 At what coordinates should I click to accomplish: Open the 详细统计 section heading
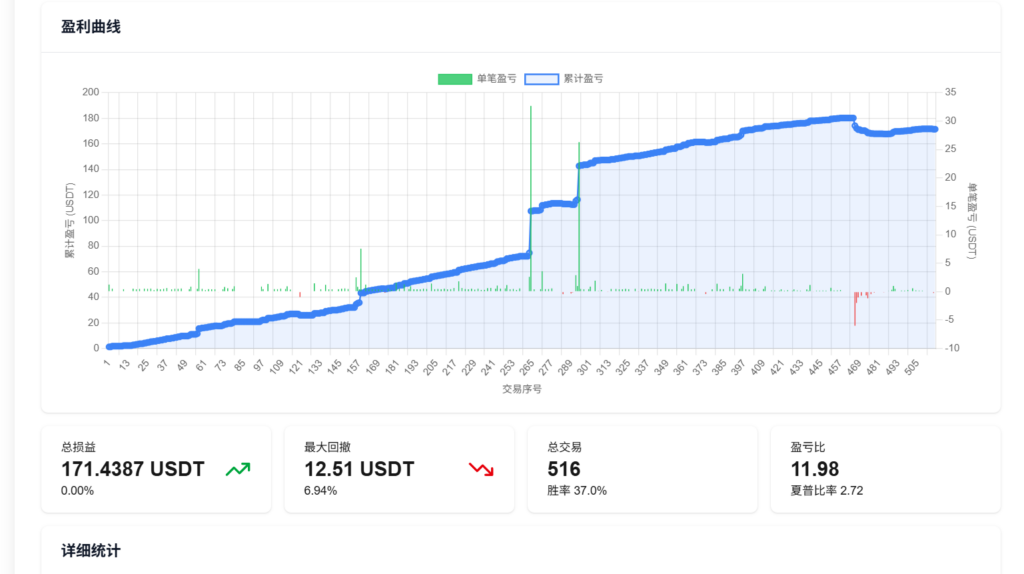pos(91,550)
